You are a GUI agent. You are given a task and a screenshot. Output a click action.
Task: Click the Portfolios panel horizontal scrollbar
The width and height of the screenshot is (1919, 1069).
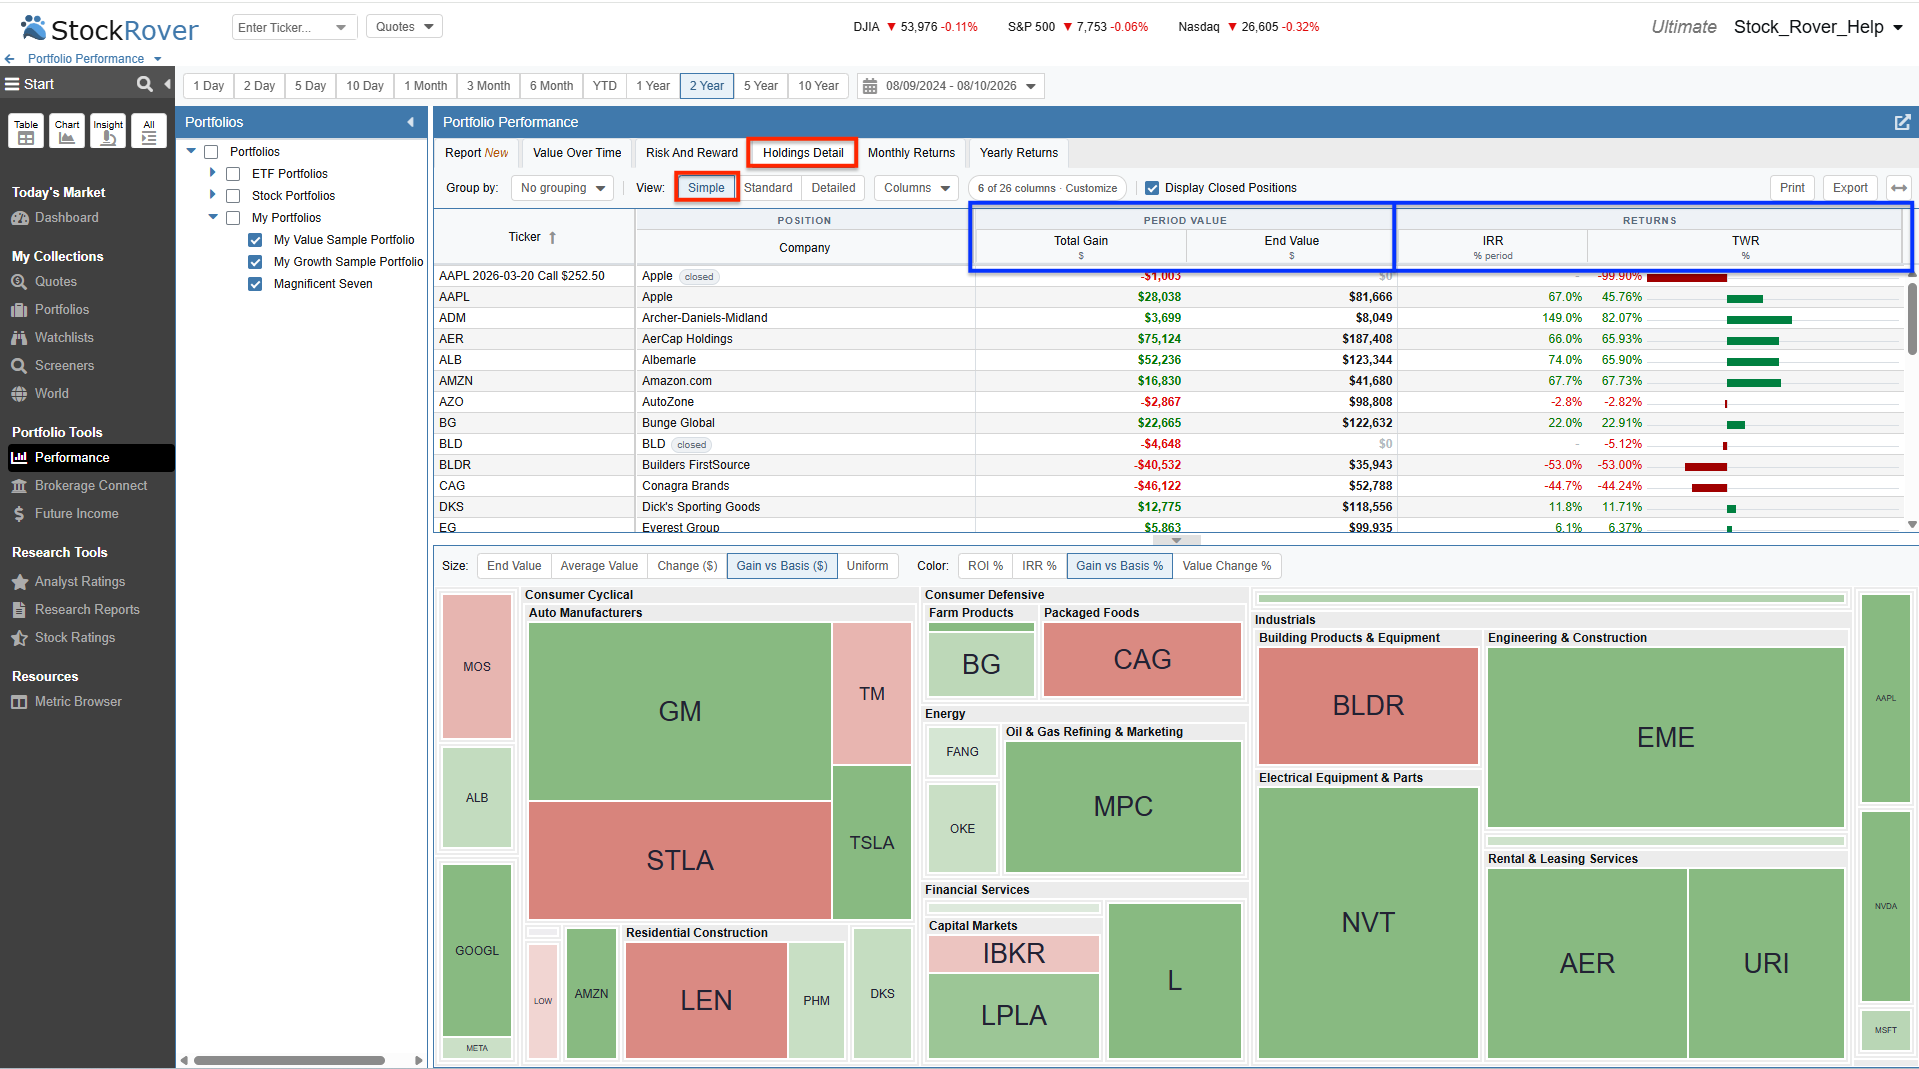(x=289, y=1060)
